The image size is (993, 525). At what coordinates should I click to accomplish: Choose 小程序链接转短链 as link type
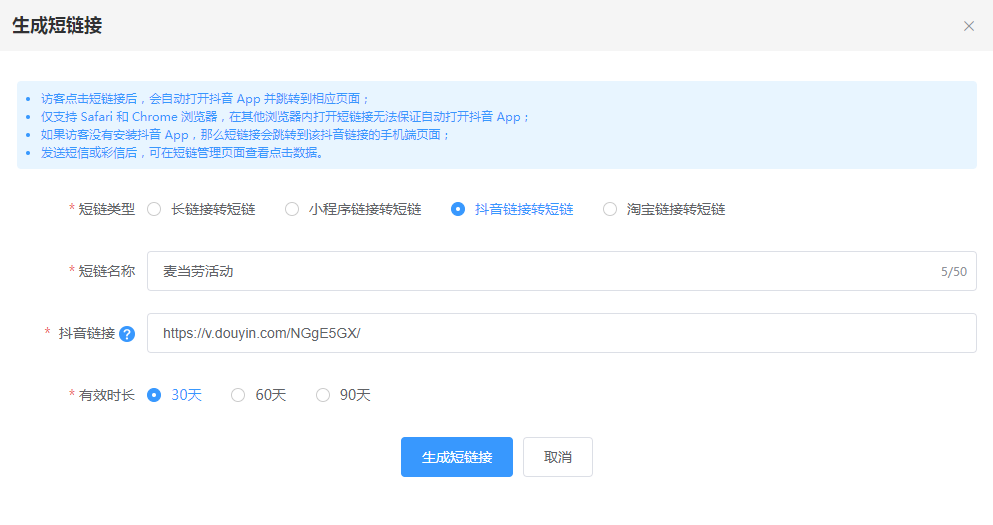(x=292, y=209)
